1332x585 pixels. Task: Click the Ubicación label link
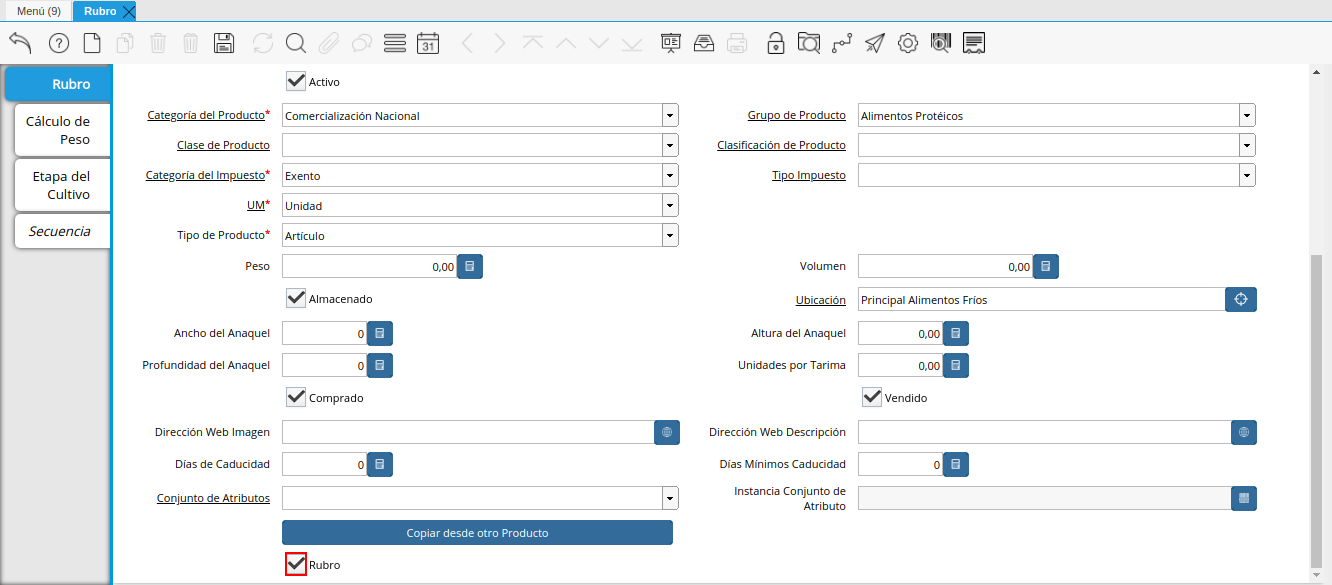click(x=820, y=300)
